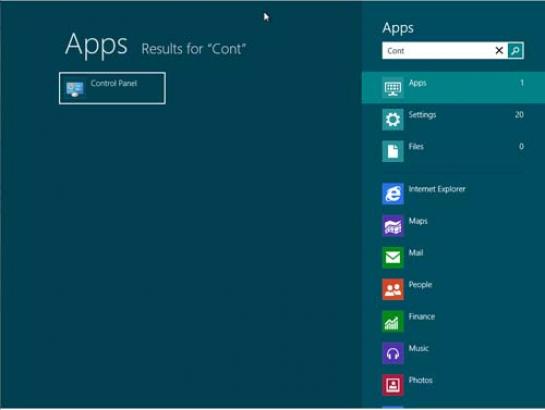The image size is (545, 410).
Task: Click the Files document icon
Action: [393, 151]
